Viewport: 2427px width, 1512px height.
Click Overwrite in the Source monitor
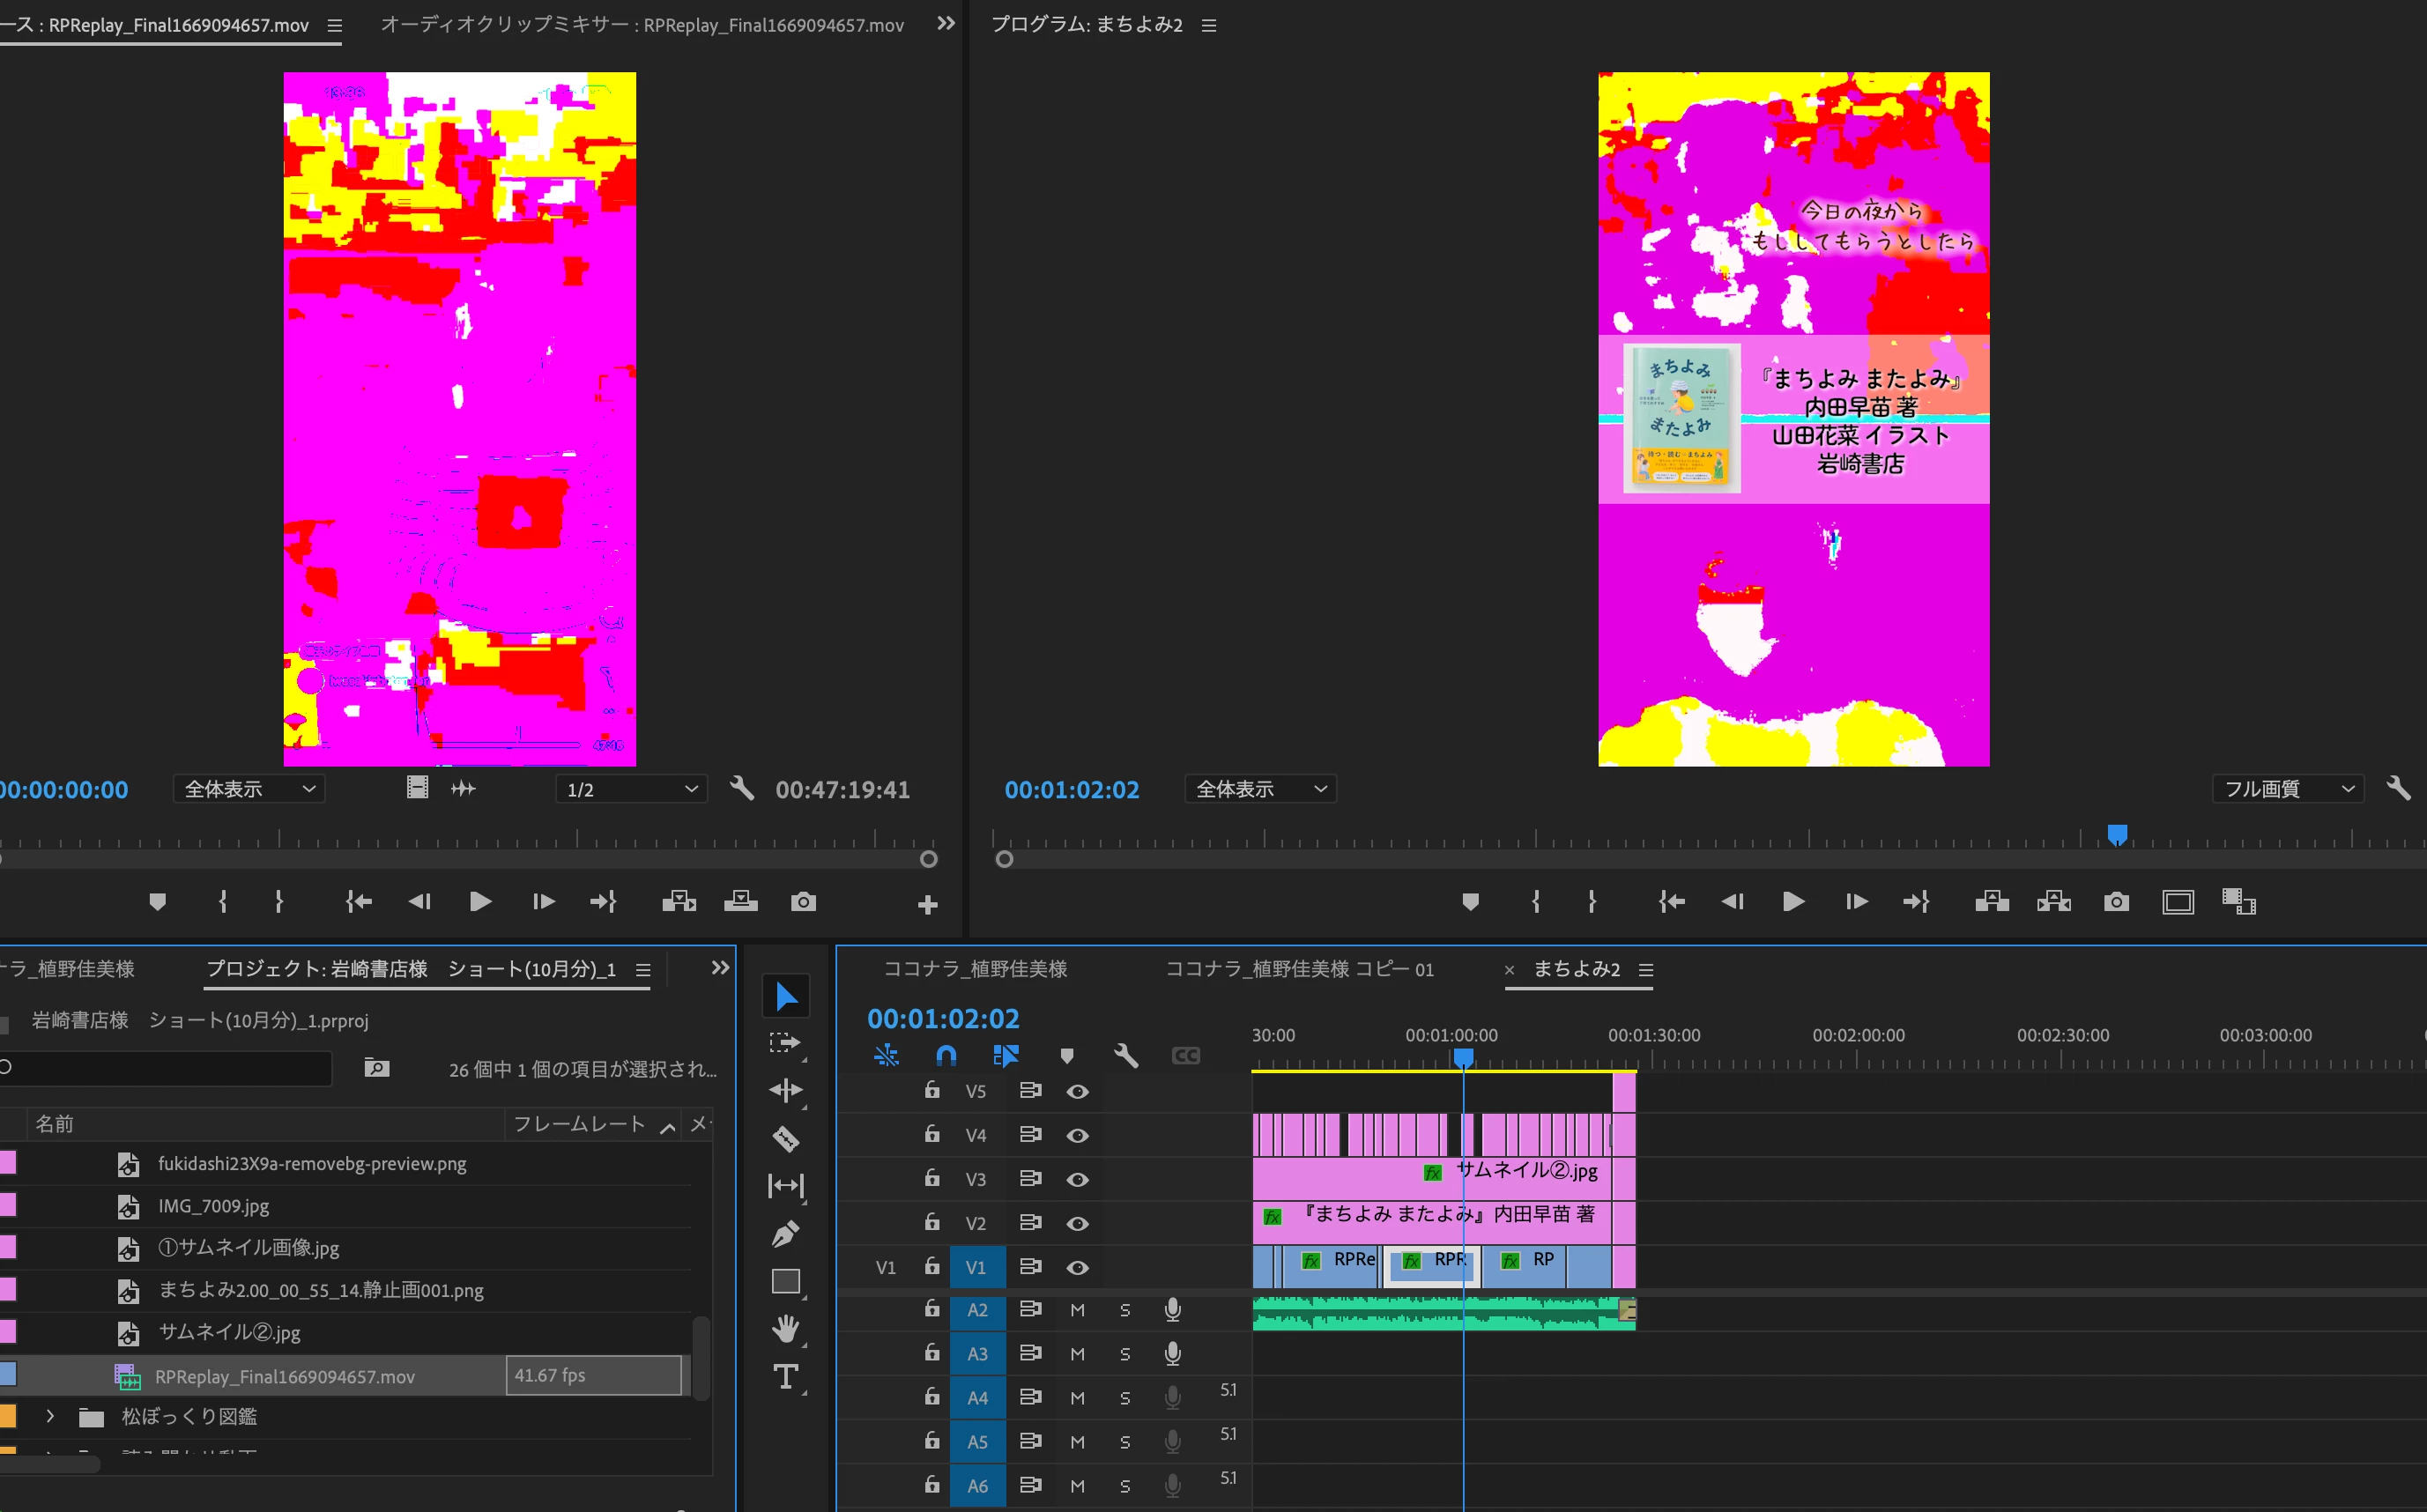click(741, 902)
